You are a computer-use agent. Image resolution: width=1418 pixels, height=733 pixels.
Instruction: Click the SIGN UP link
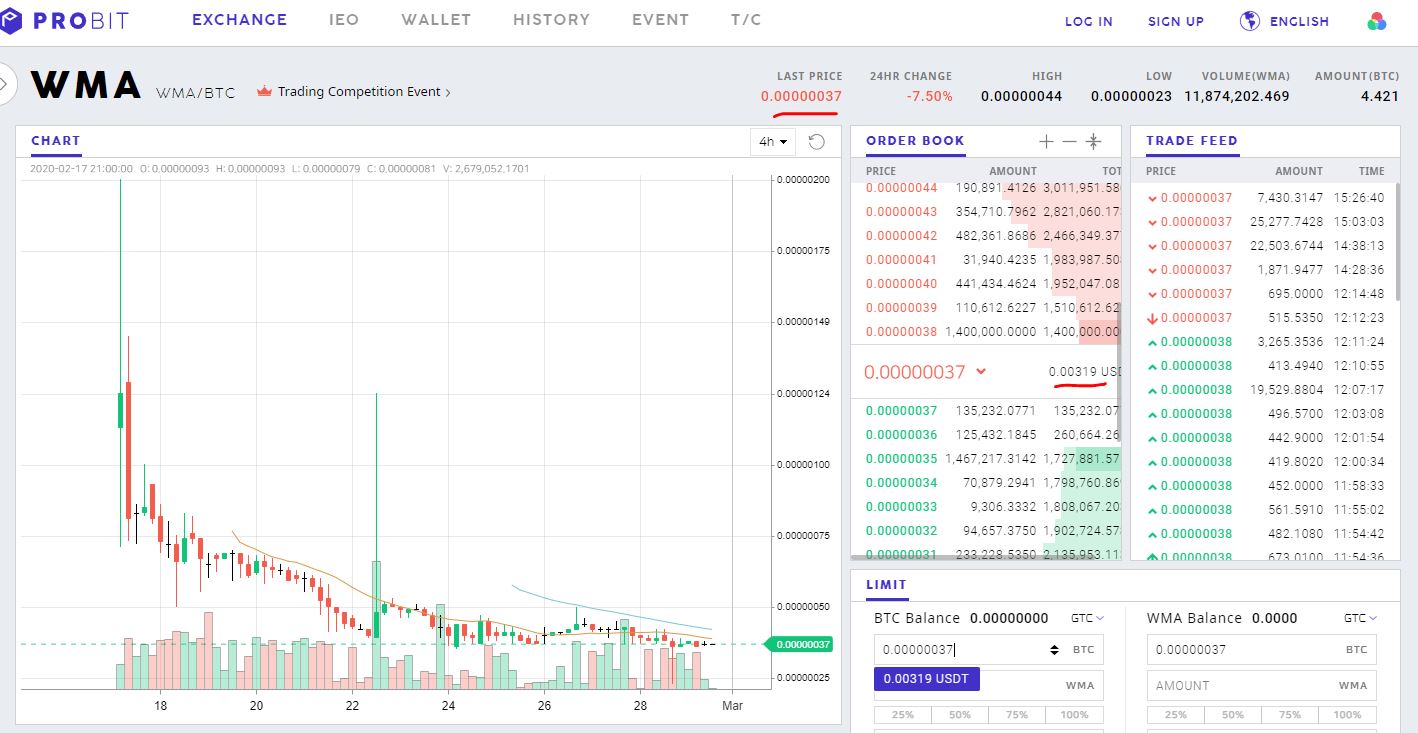[1176, 21]
